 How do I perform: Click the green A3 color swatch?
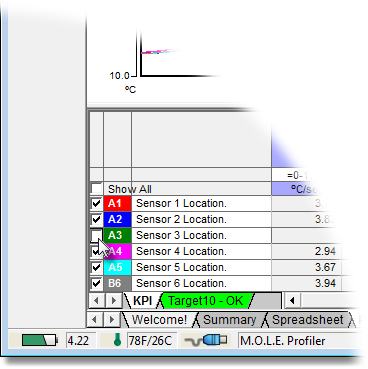coord(117,235)
